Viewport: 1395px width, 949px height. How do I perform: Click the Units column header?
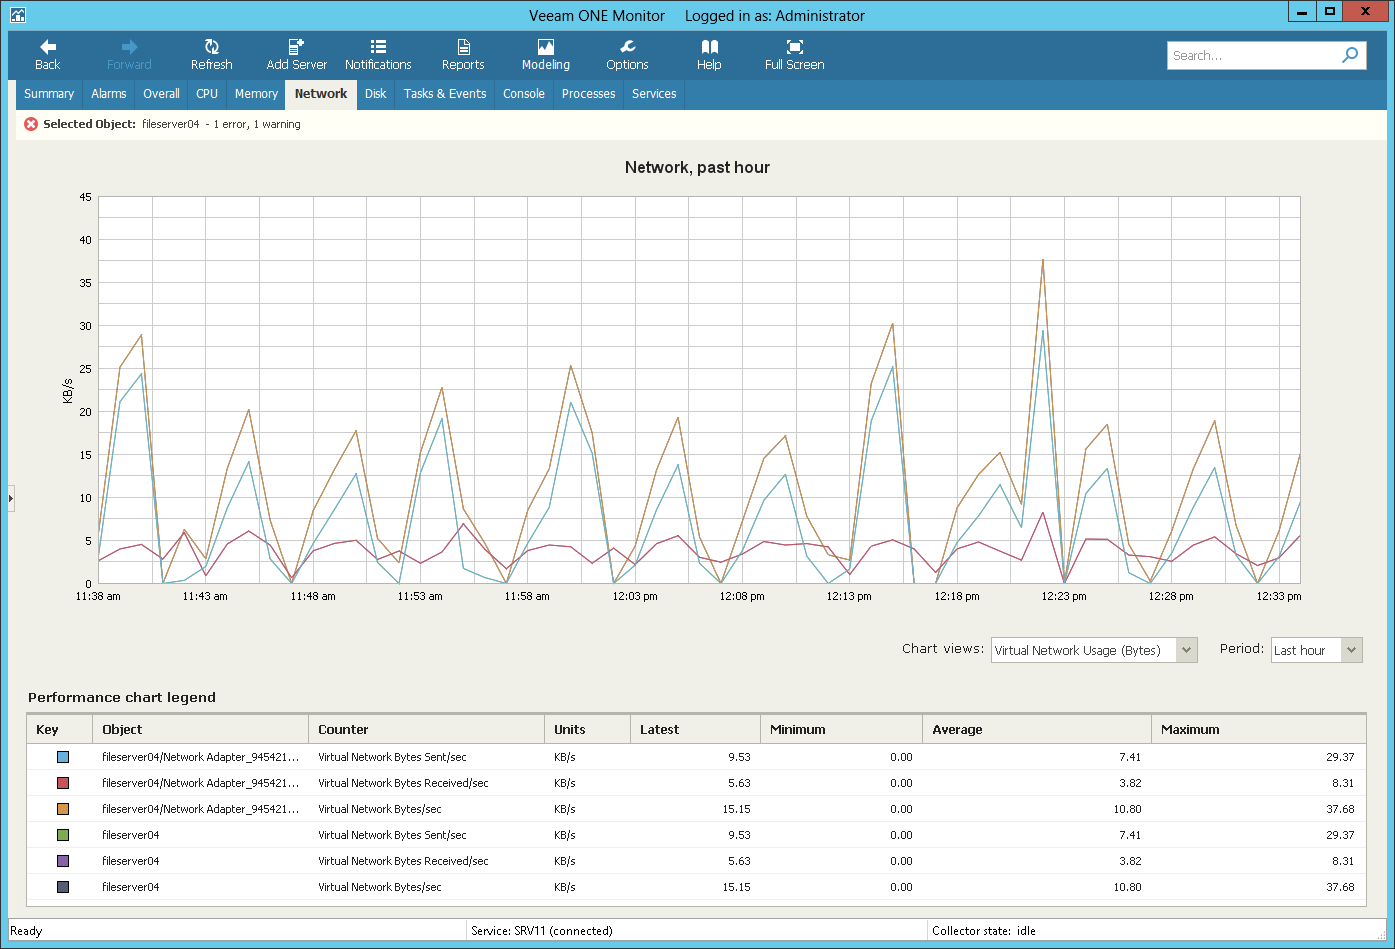click(x=587, y=729)
